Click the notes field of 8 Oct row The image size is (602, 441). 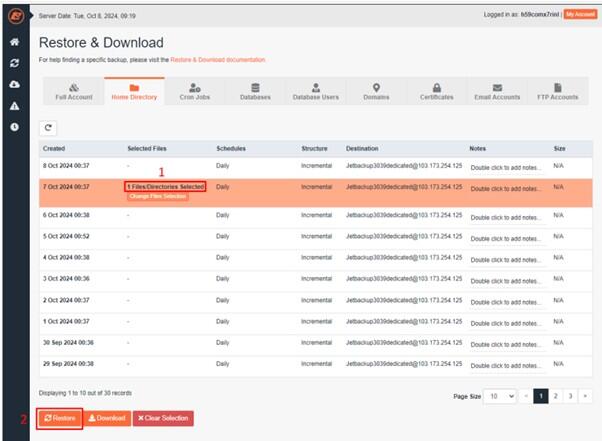click(506, 168)
